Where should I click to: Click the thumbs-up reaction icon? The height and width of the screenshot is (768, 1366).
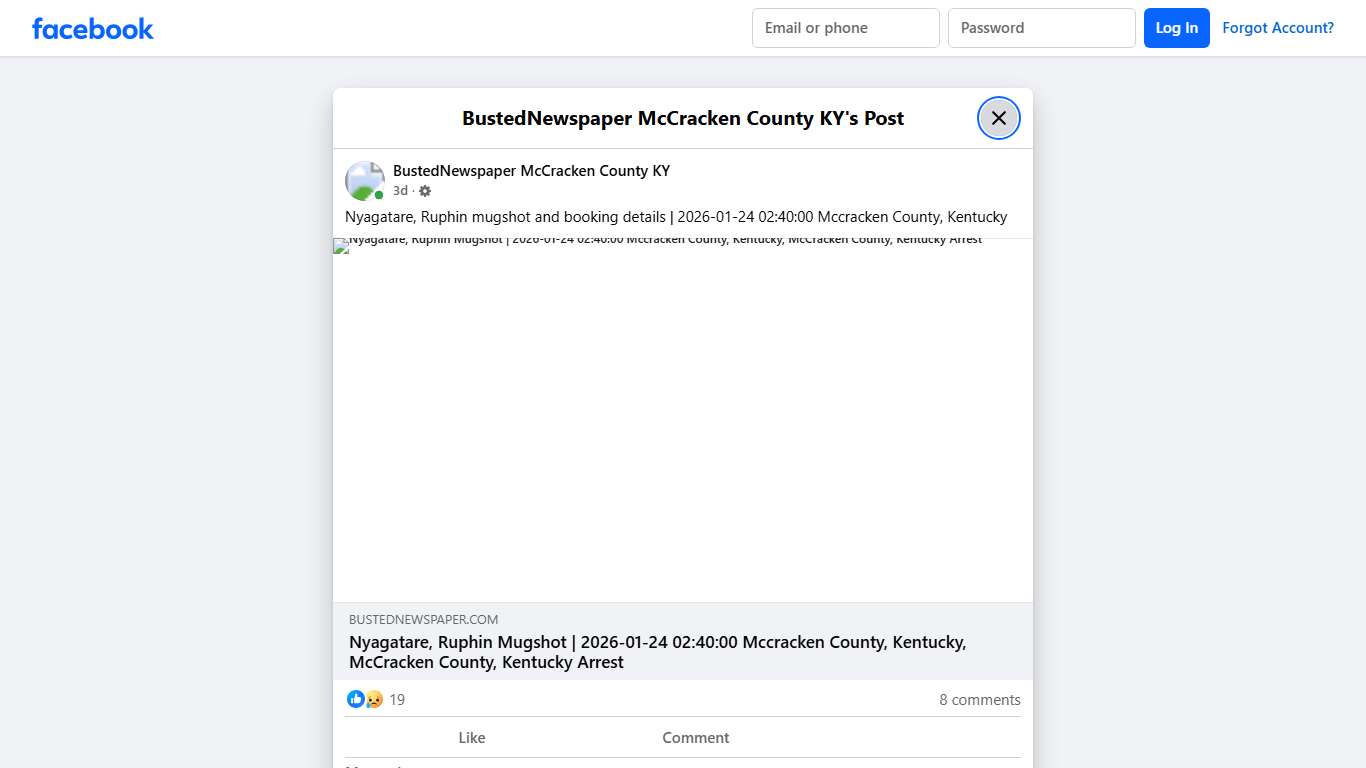(356, 699)
